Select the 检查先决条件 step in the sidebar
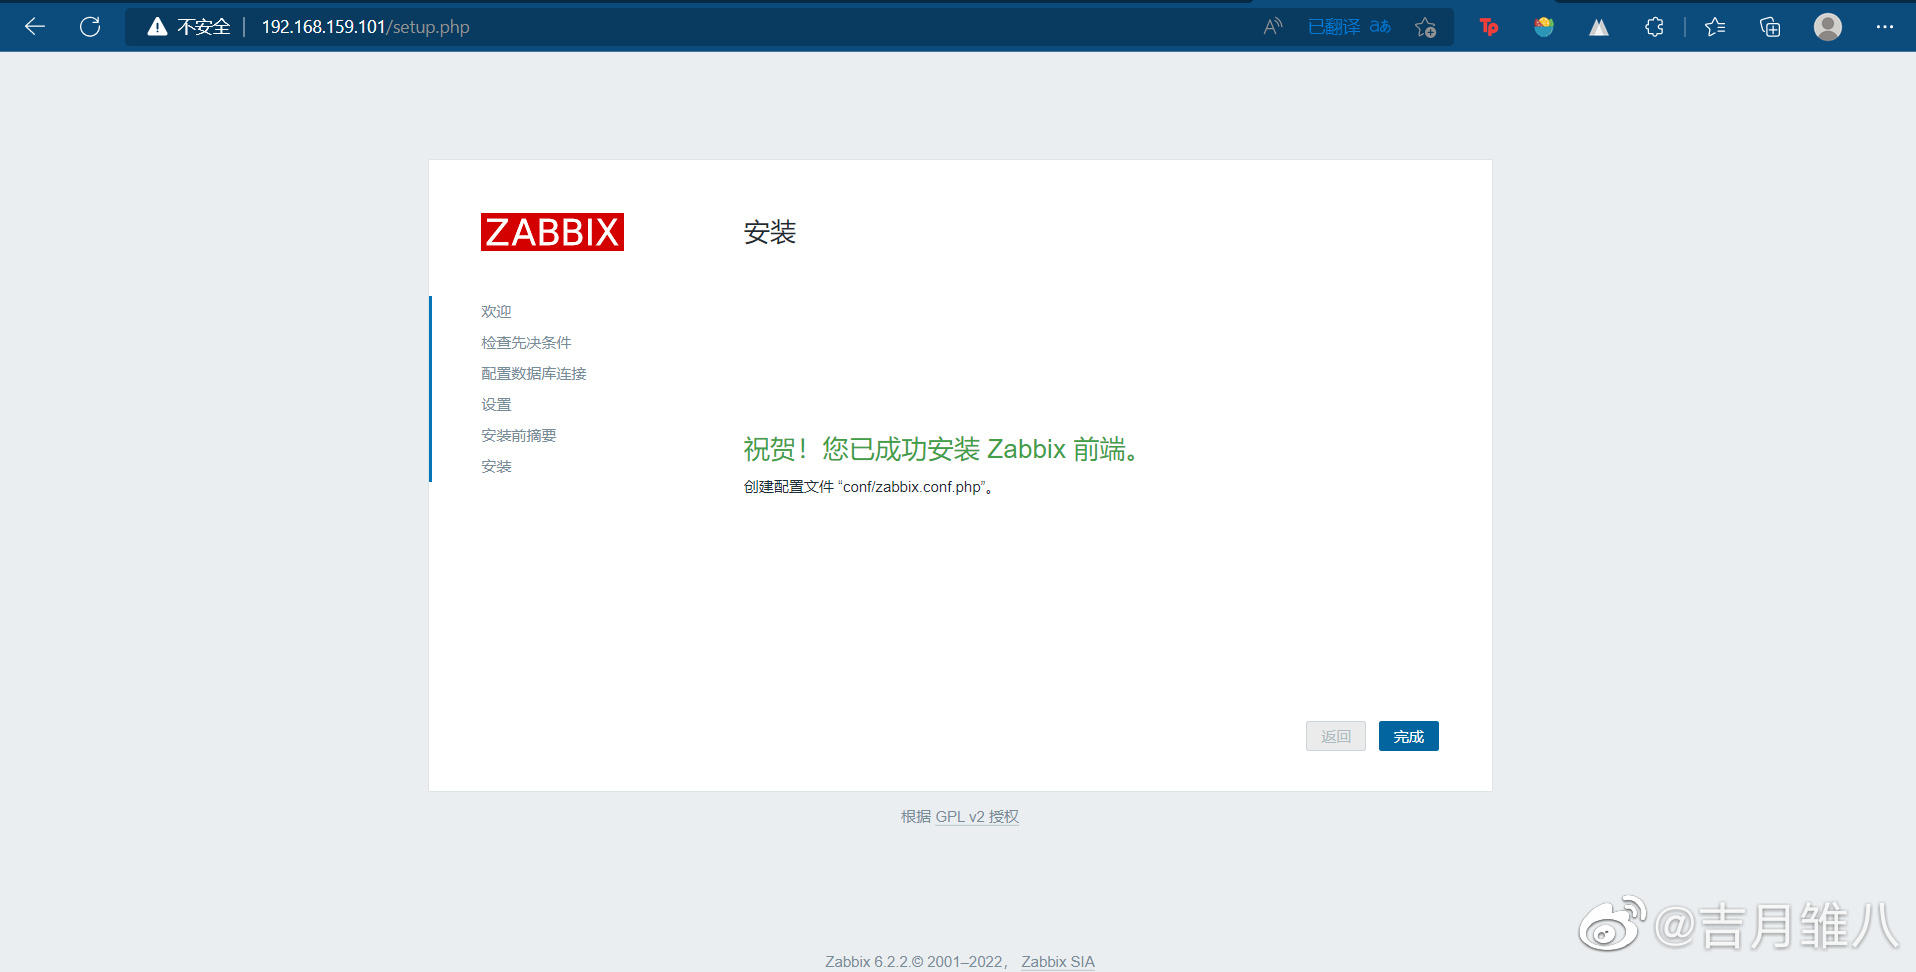This screenshot has height=972, width=1916. [526, 343]
